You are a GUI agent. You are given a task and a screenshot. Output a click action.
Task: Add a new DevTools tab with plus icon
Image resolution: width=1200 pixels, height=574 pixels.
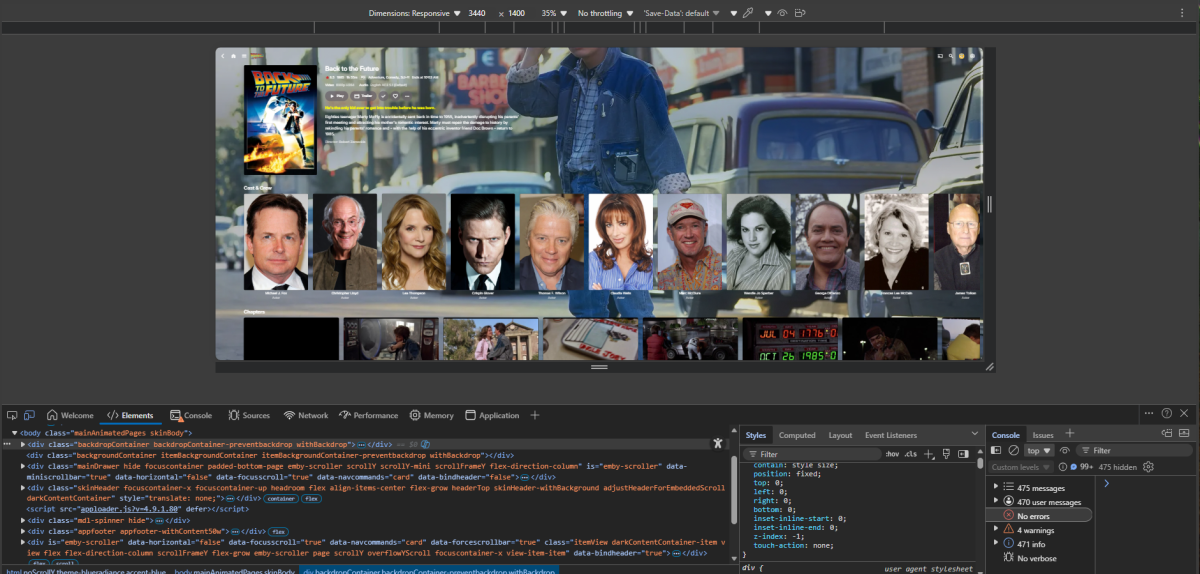pyautogui.click(x=534, y=415)
